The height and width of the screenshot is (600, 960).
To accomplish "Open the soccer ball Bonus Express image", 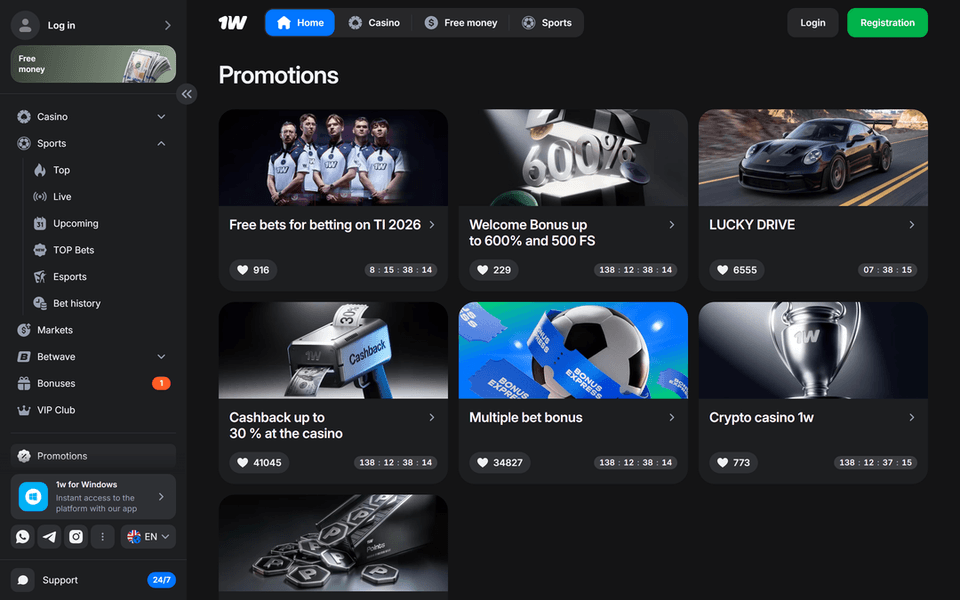I will 573,350.
